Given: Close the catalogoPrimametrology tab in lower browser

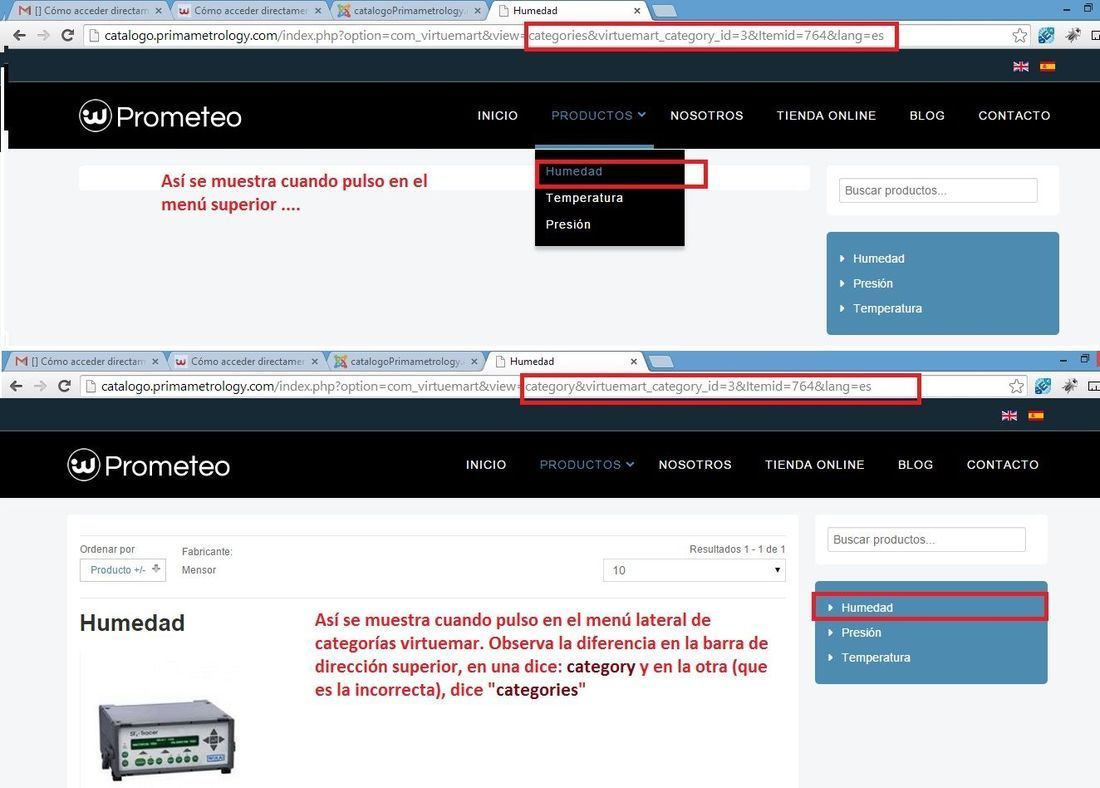Looking at the screenshot, I should pyautogui.click(x=474, y=361).
